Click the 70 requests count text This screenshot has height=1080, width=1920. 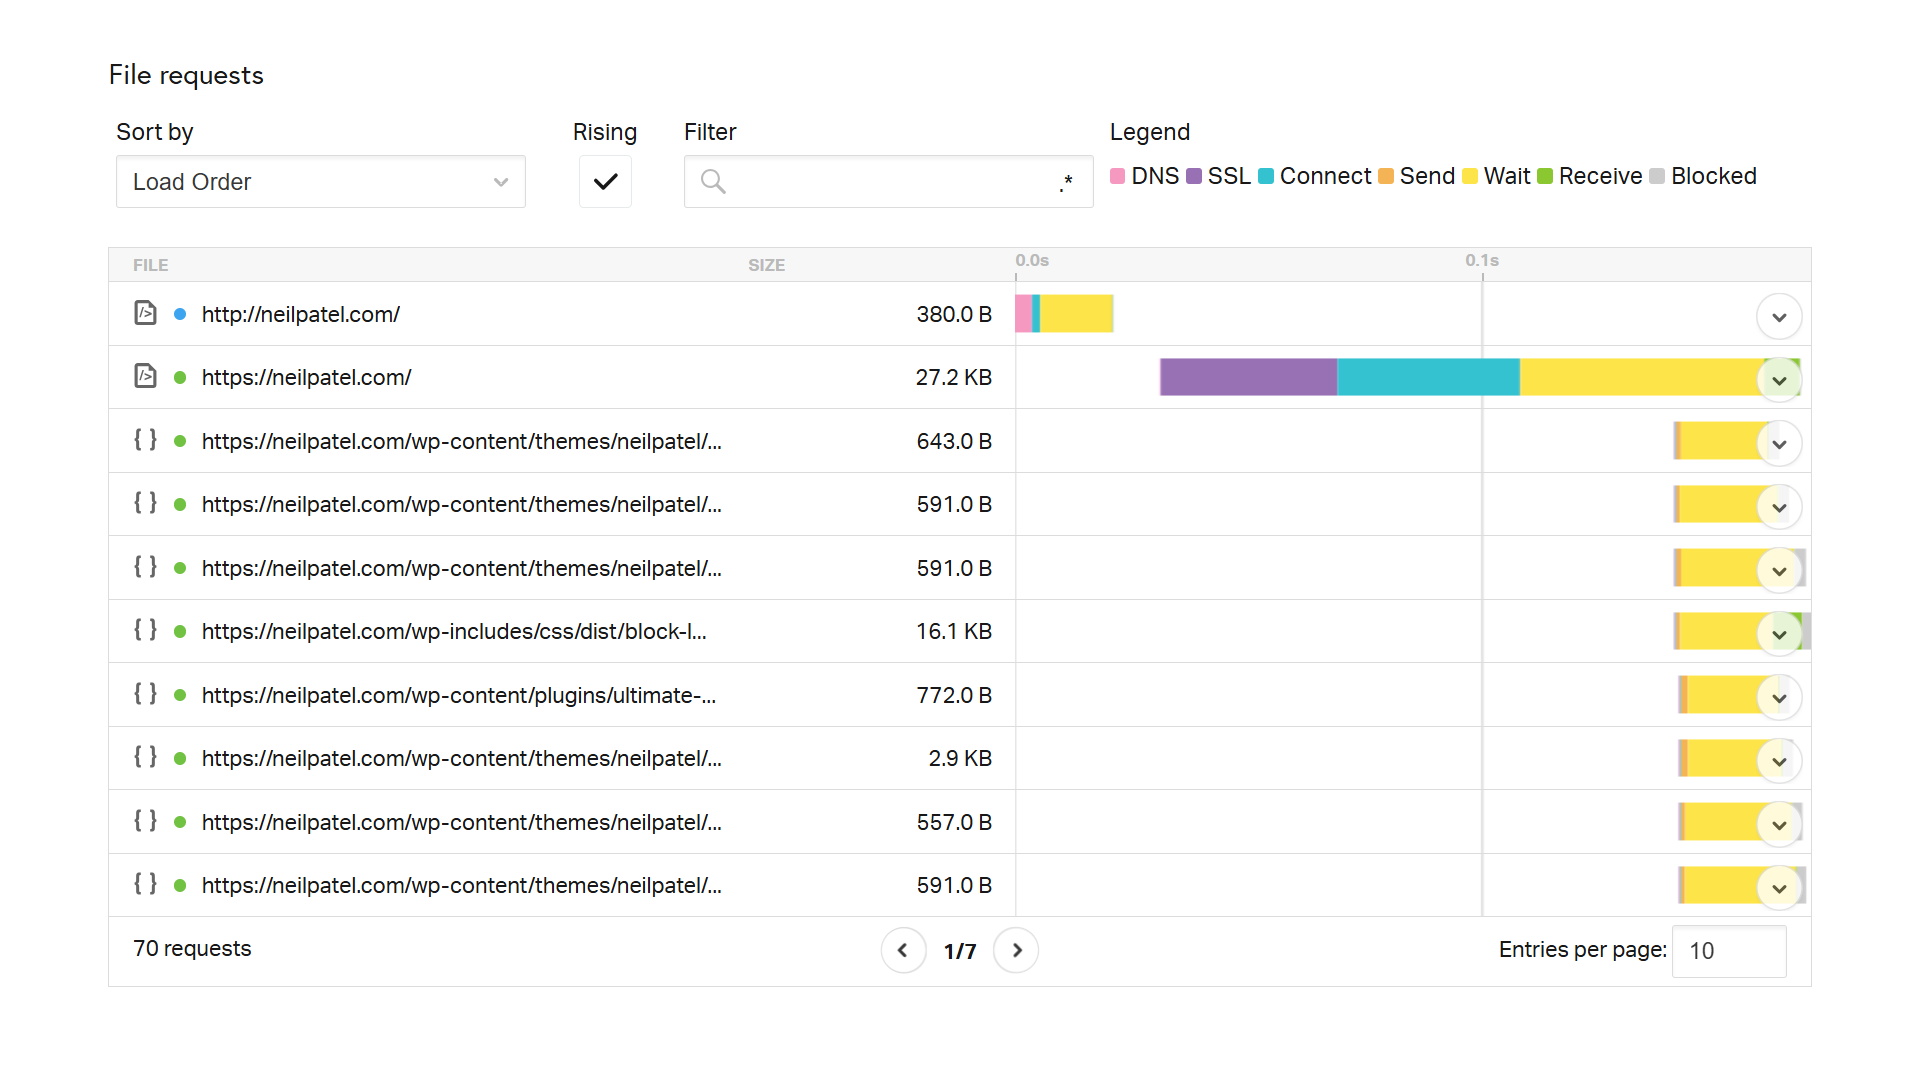click(192, 949)
